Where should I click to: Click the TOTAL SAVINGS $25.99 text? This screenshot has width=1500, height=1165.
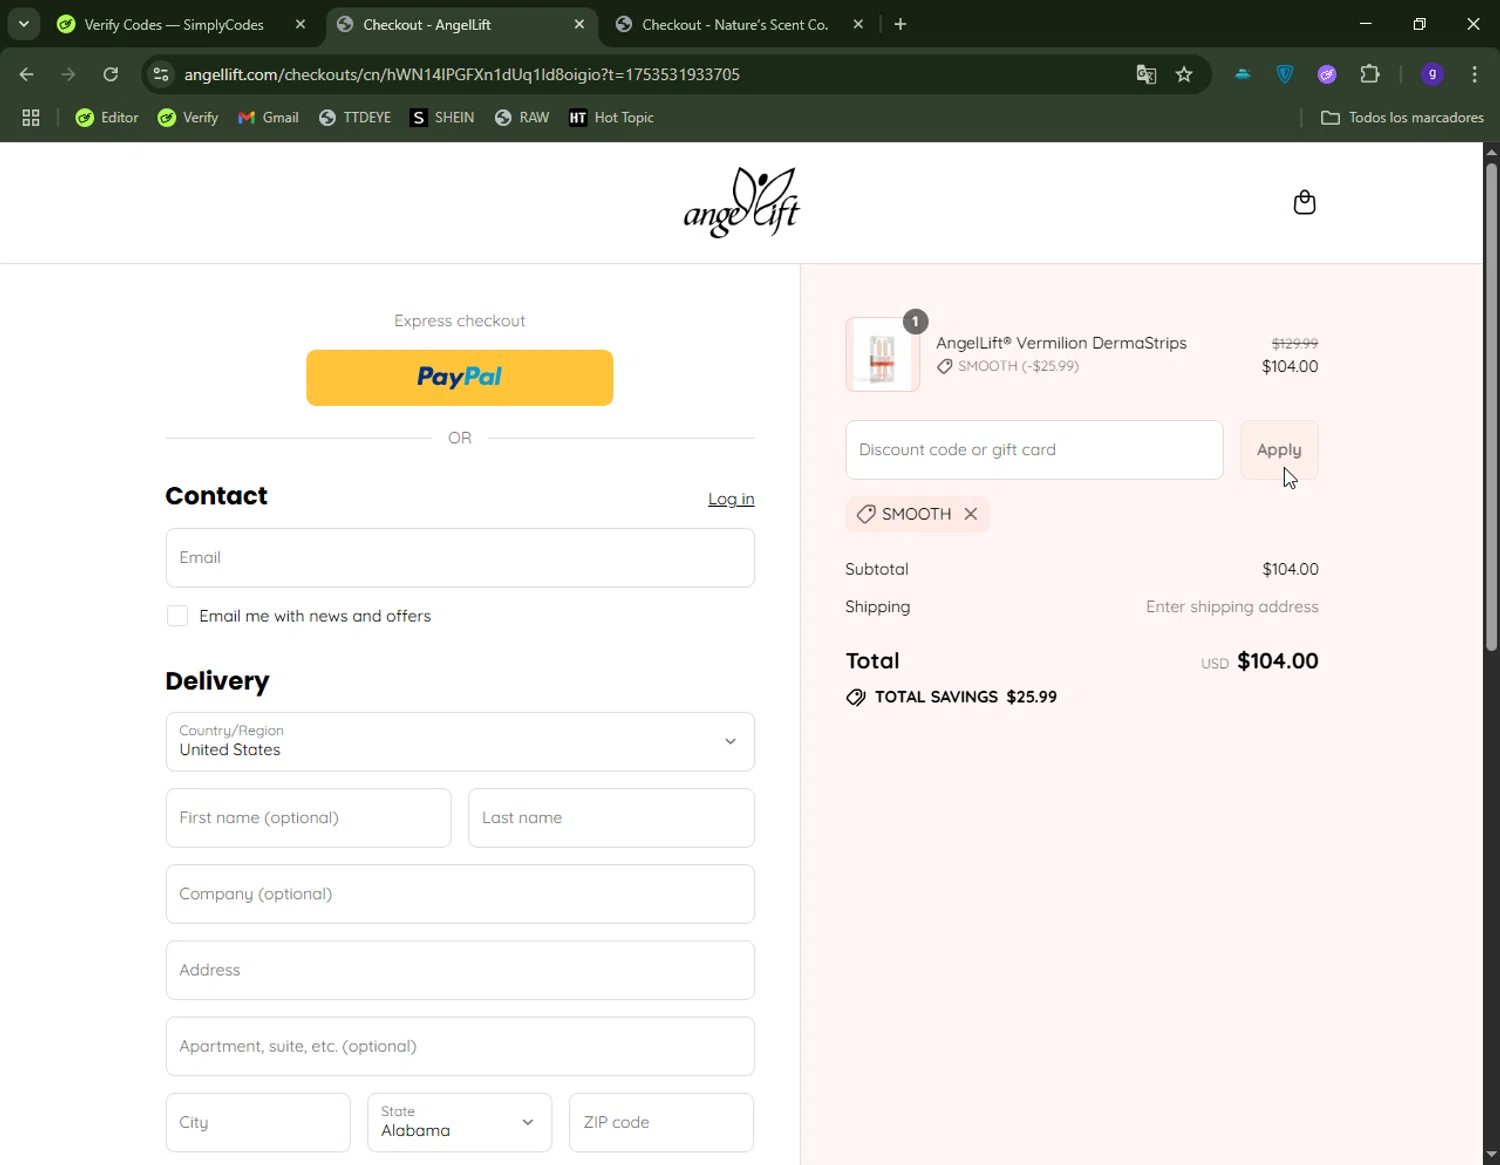(x=966, y=697)
